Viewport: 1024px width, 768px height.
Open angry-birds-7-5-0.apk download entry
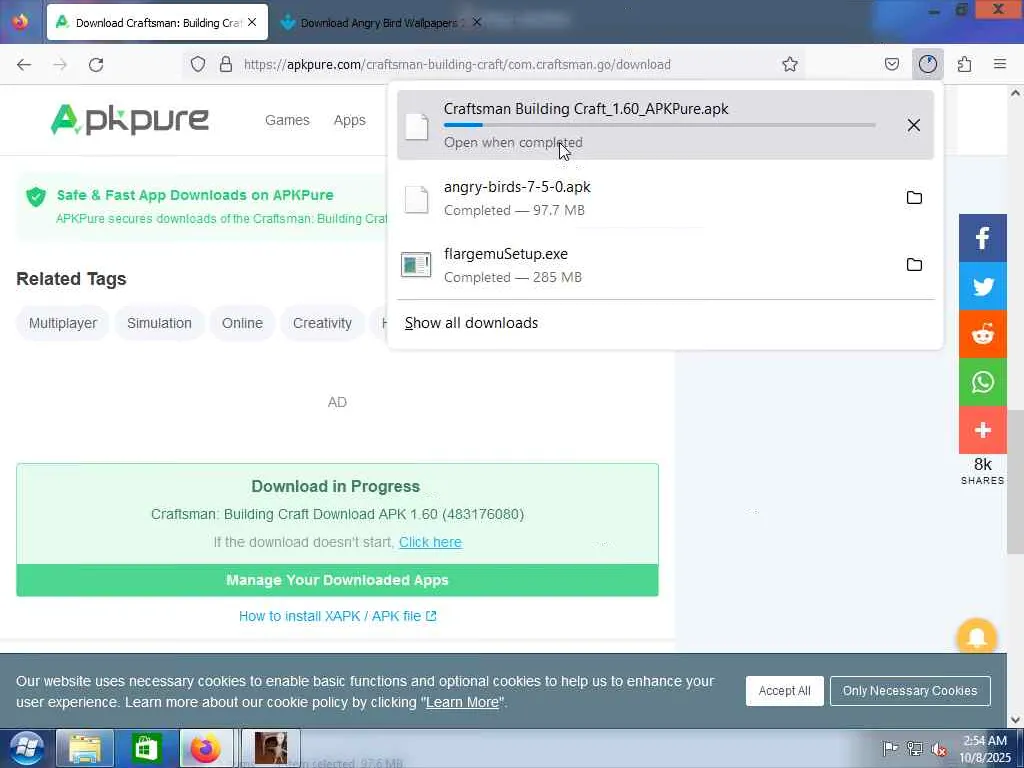tap(665, 198)
